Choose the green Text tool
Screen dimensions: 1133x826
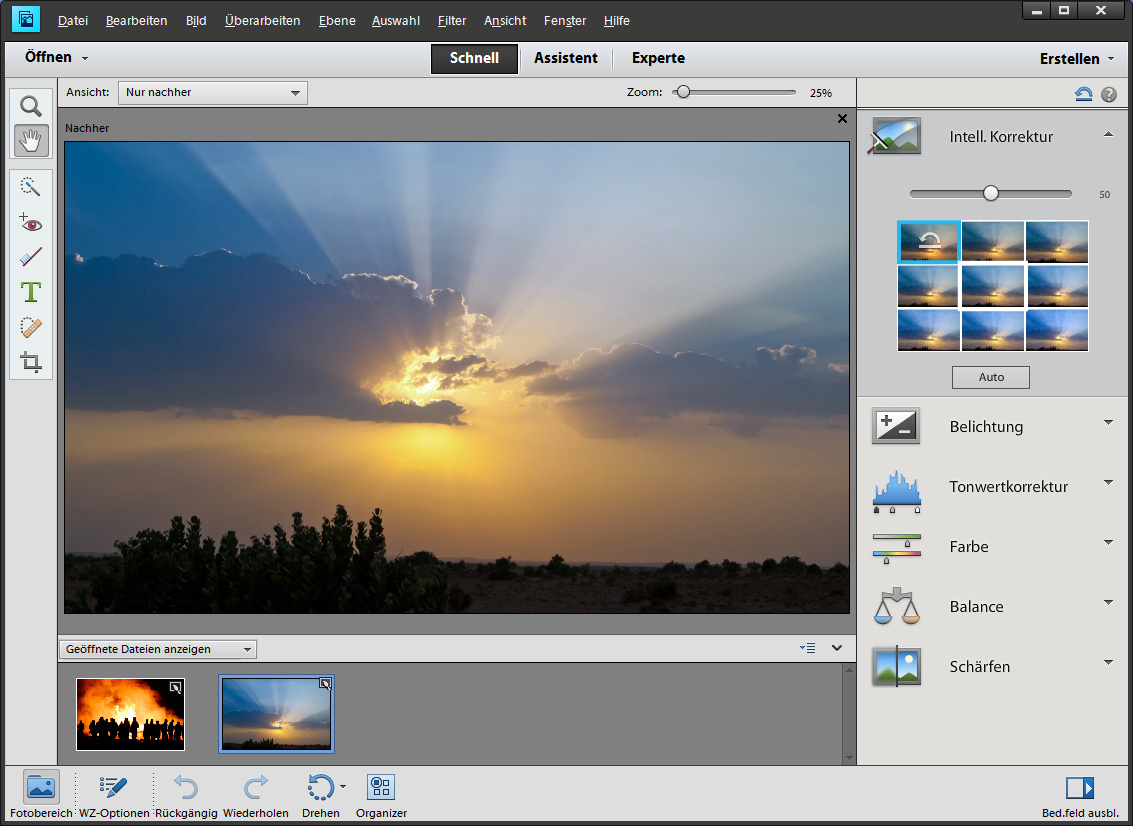tap(31, 292)
